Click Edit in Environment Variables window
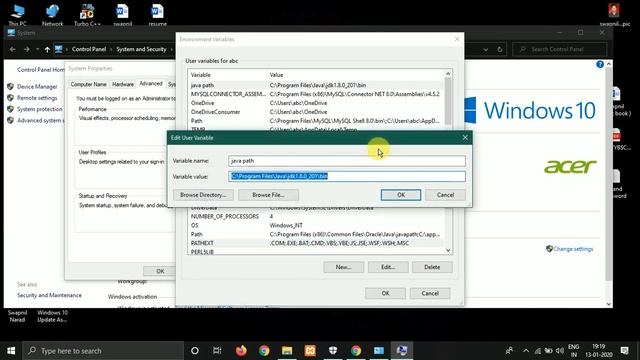The width and height of the screenshot is (640, 360). pyautogui.click(x=388, y=267)
